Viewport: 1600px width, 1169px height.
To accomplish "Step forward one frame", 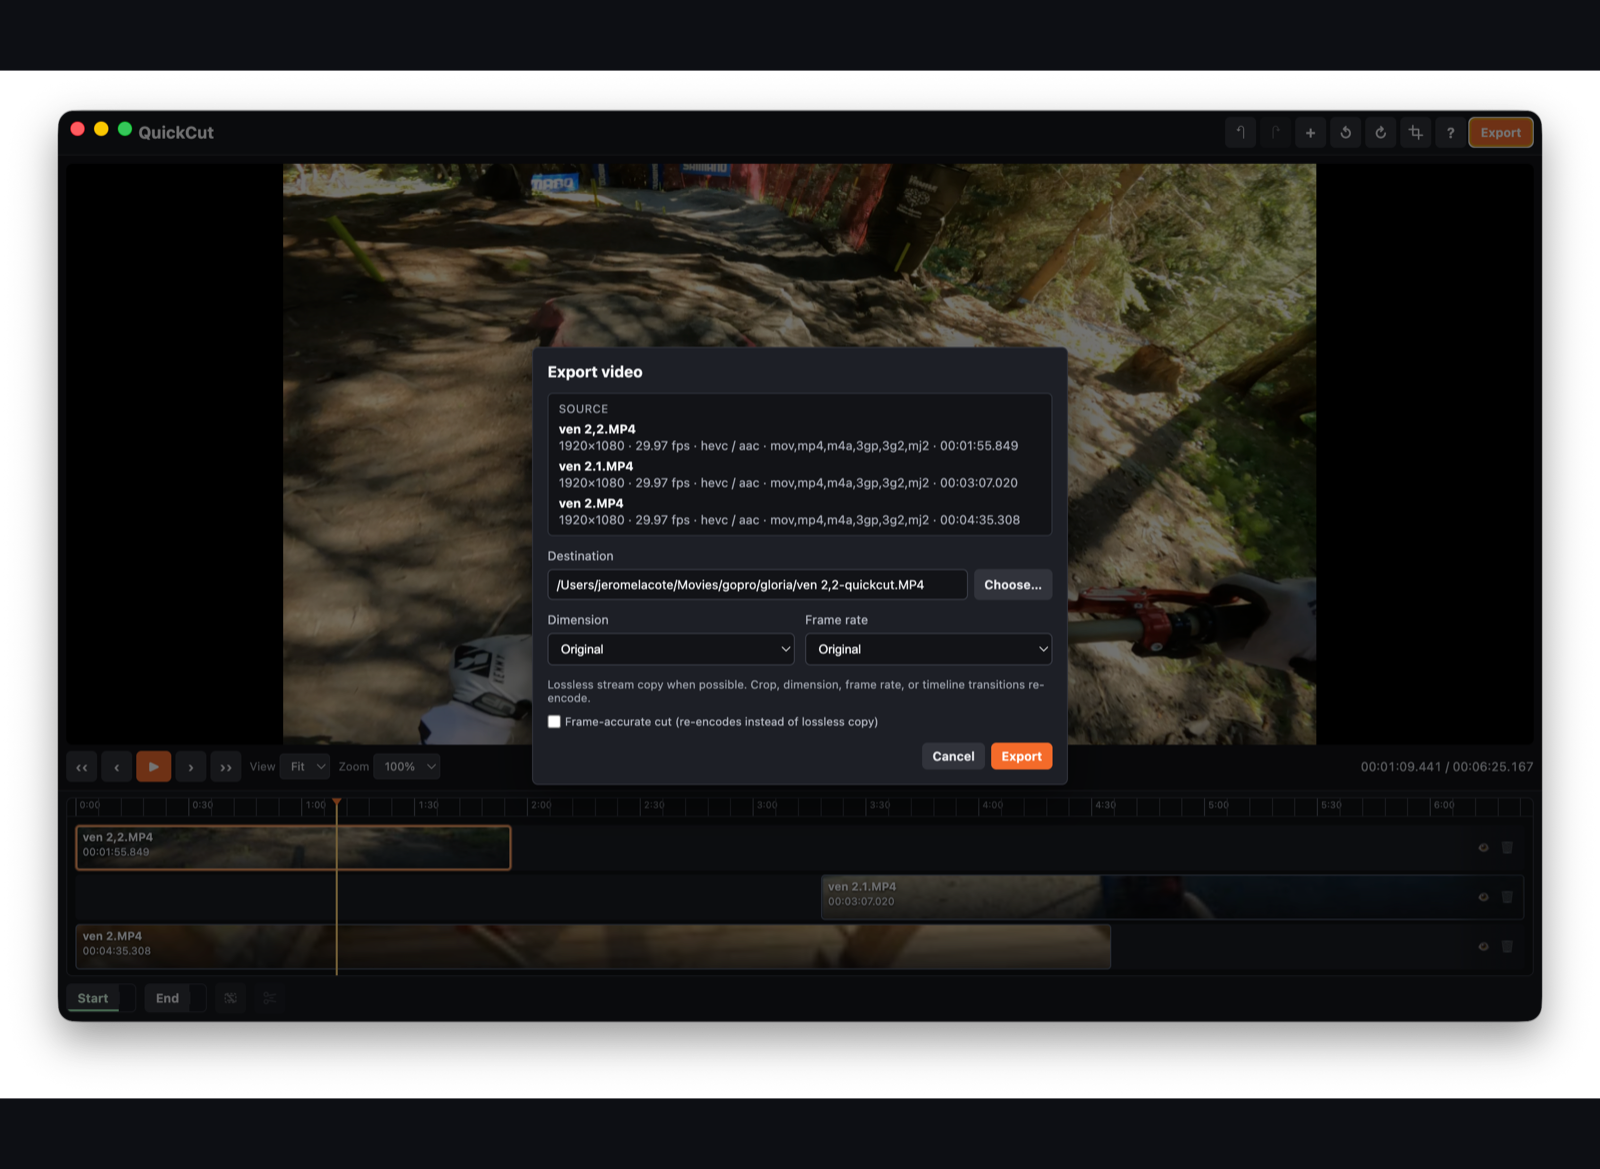I will tap(190, 767).
